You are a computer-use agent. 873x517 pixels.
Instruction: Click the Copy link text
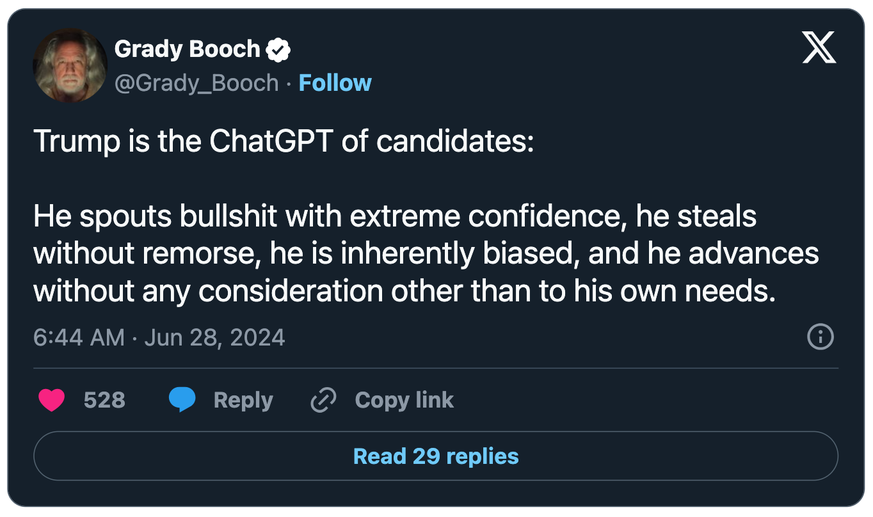point(404,400)
